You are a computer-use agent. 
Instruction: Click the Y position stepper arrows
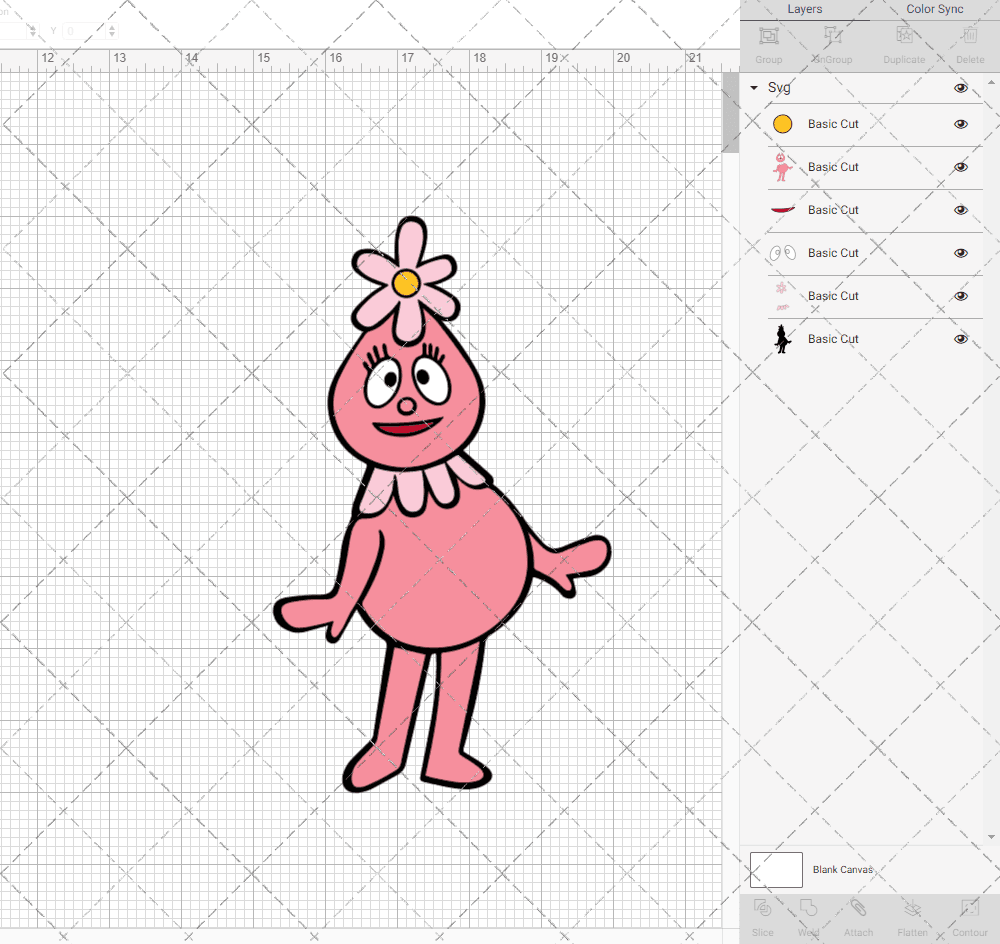pos(112,31)
